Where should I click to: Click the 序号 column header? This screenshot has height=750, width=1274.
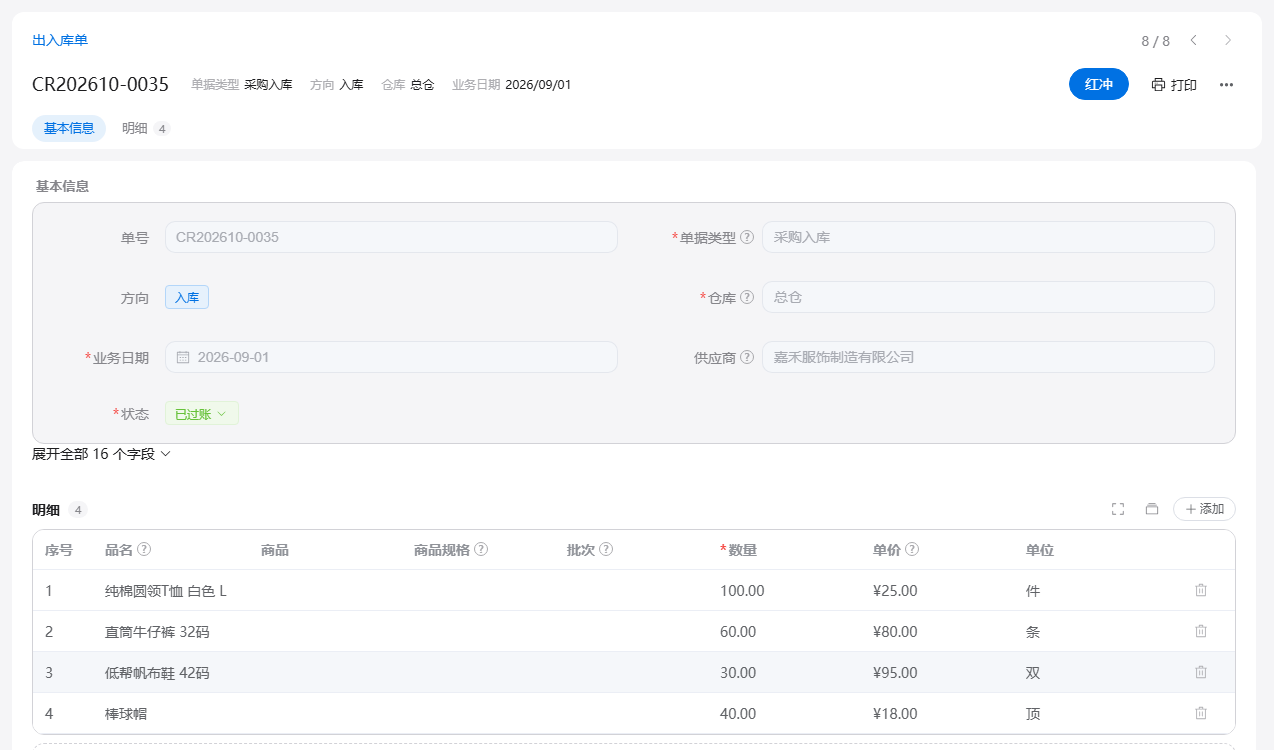(x=59, y=550)
